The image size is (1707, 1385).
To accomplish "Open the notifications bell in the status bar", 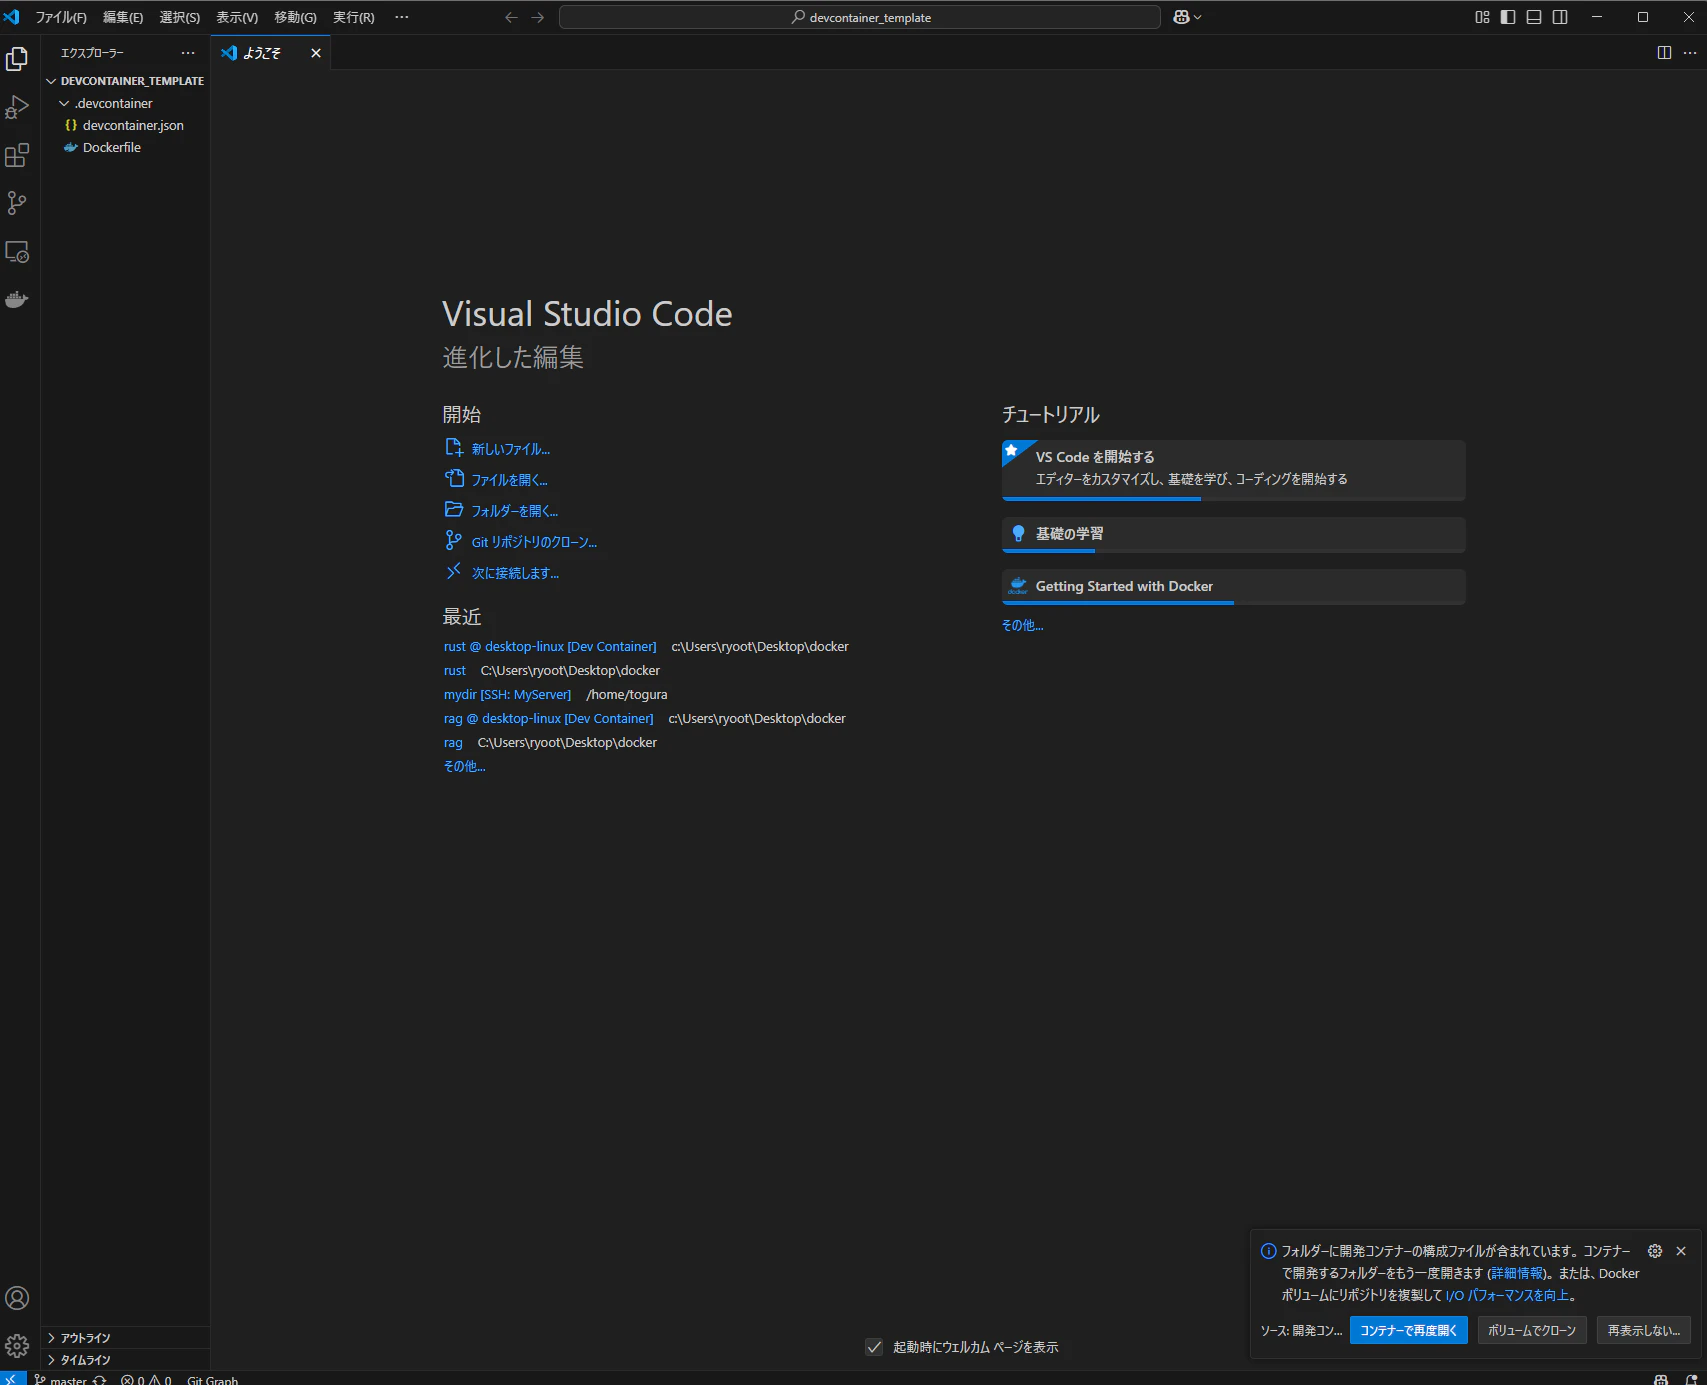I will pyautogui.click(x=1691, y=1380).
